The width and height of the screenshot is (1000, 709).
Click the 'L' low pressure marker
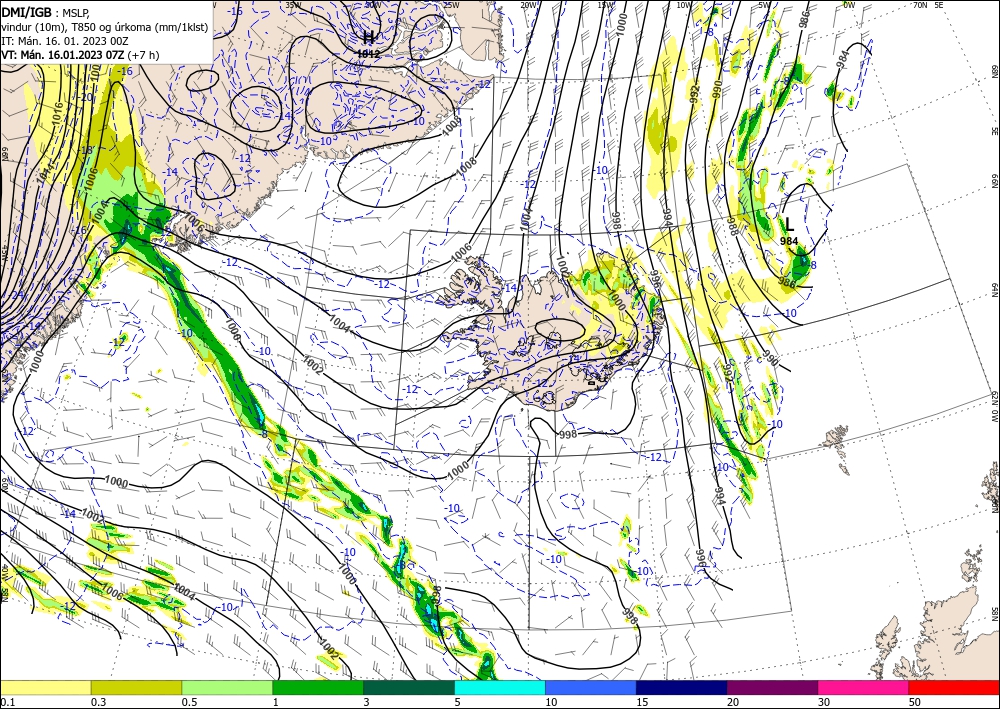click(789, 224)
